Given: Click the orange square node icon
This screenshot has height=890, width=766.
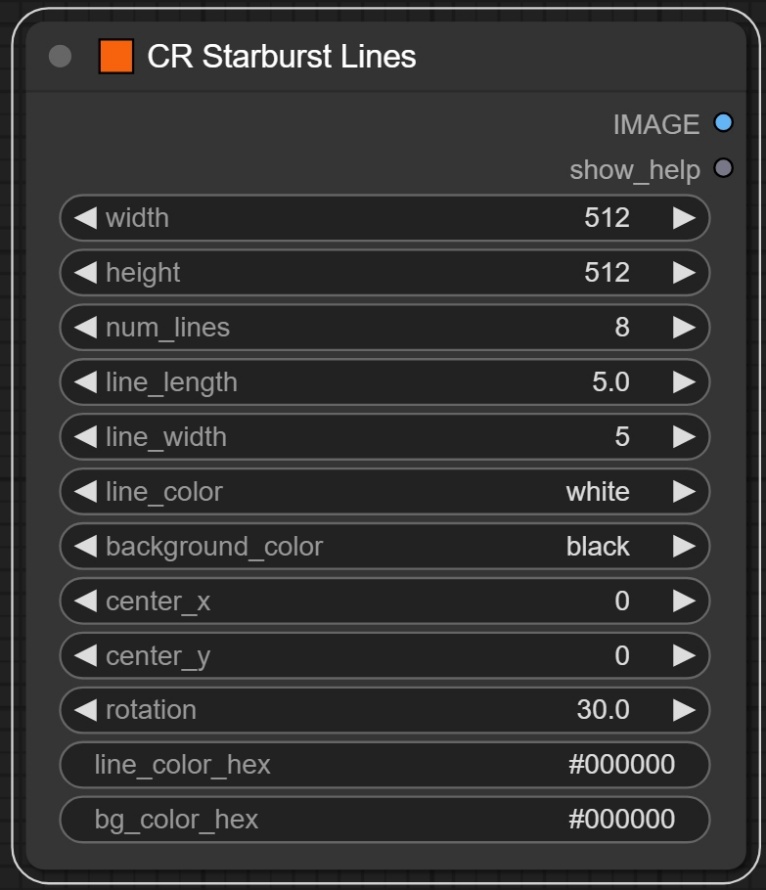Looking at the screenshot, I should tap(116, 57).
